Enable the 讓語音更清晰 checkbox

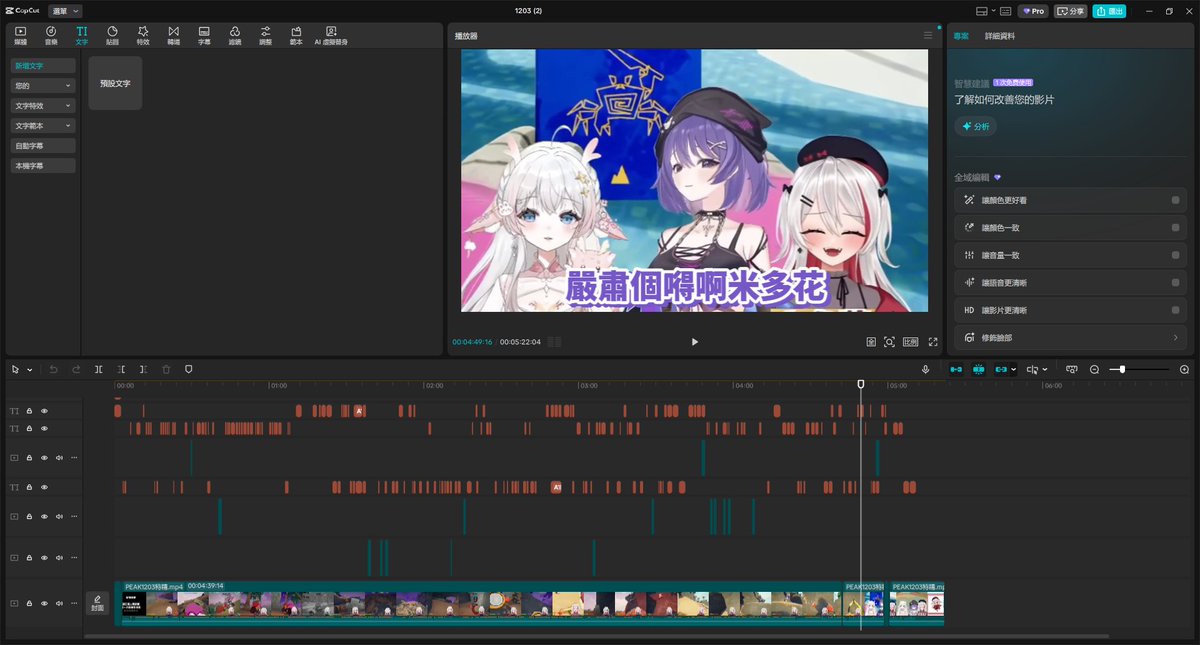pos(1175,283)
